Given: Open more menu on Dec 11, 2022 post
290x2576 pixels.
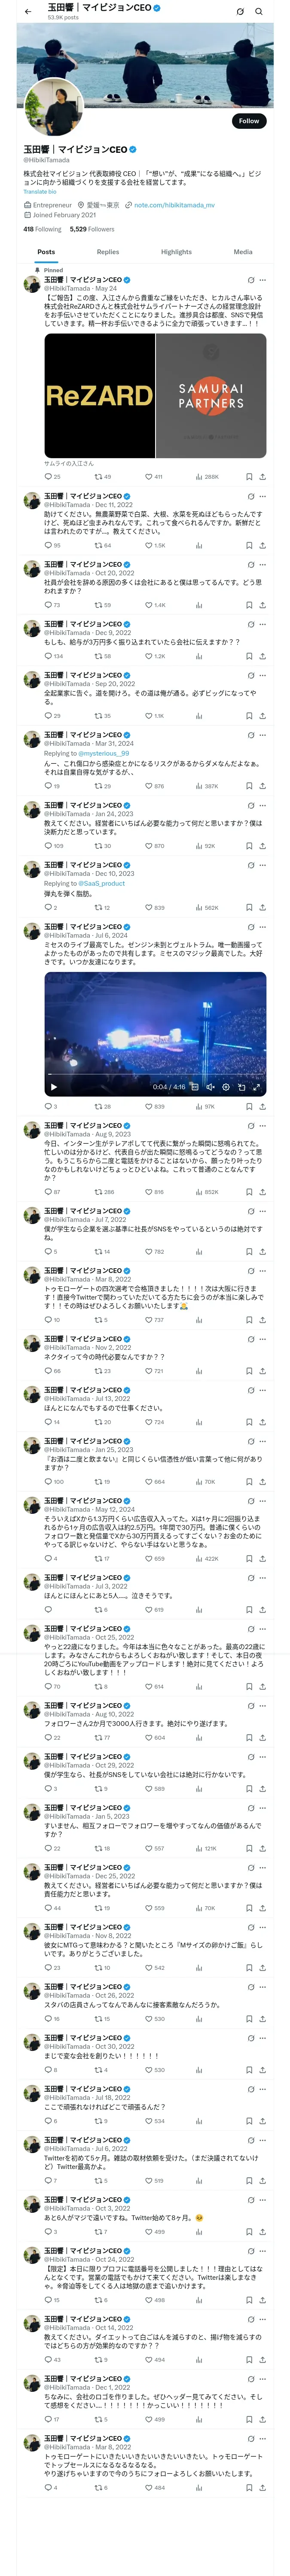Looking at the screenshot, I should 262,496.
